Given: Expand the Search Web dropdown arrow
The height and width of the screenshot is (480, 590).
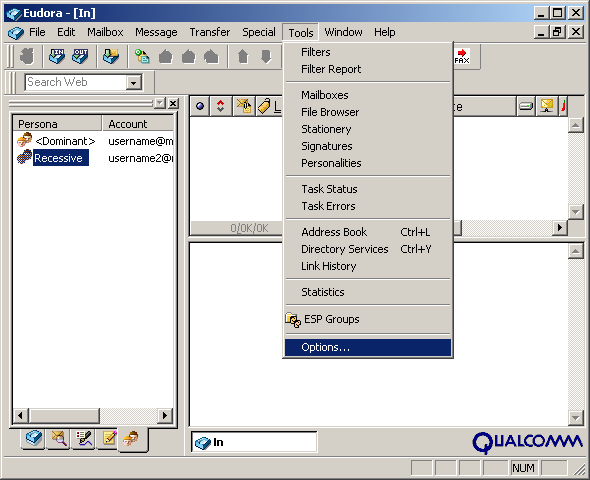Looking at the screenshot, I should tap(133, 82).
